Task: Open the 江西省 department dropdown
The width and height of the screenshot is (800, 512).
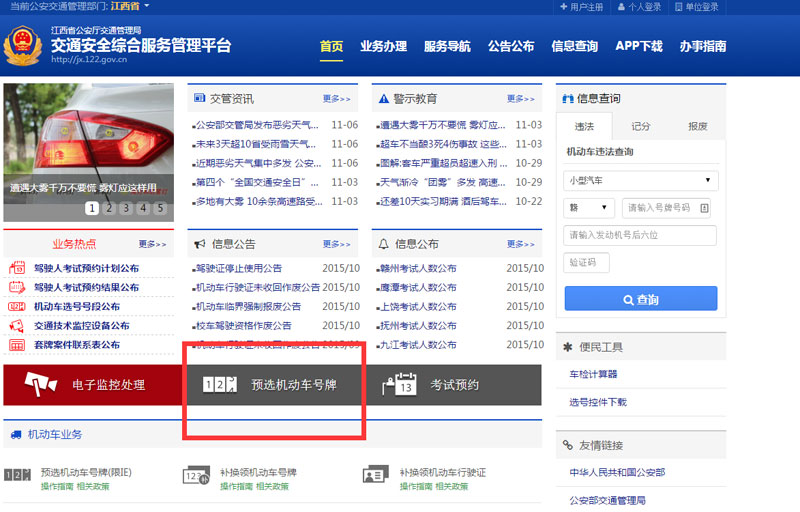Action: 130,6
